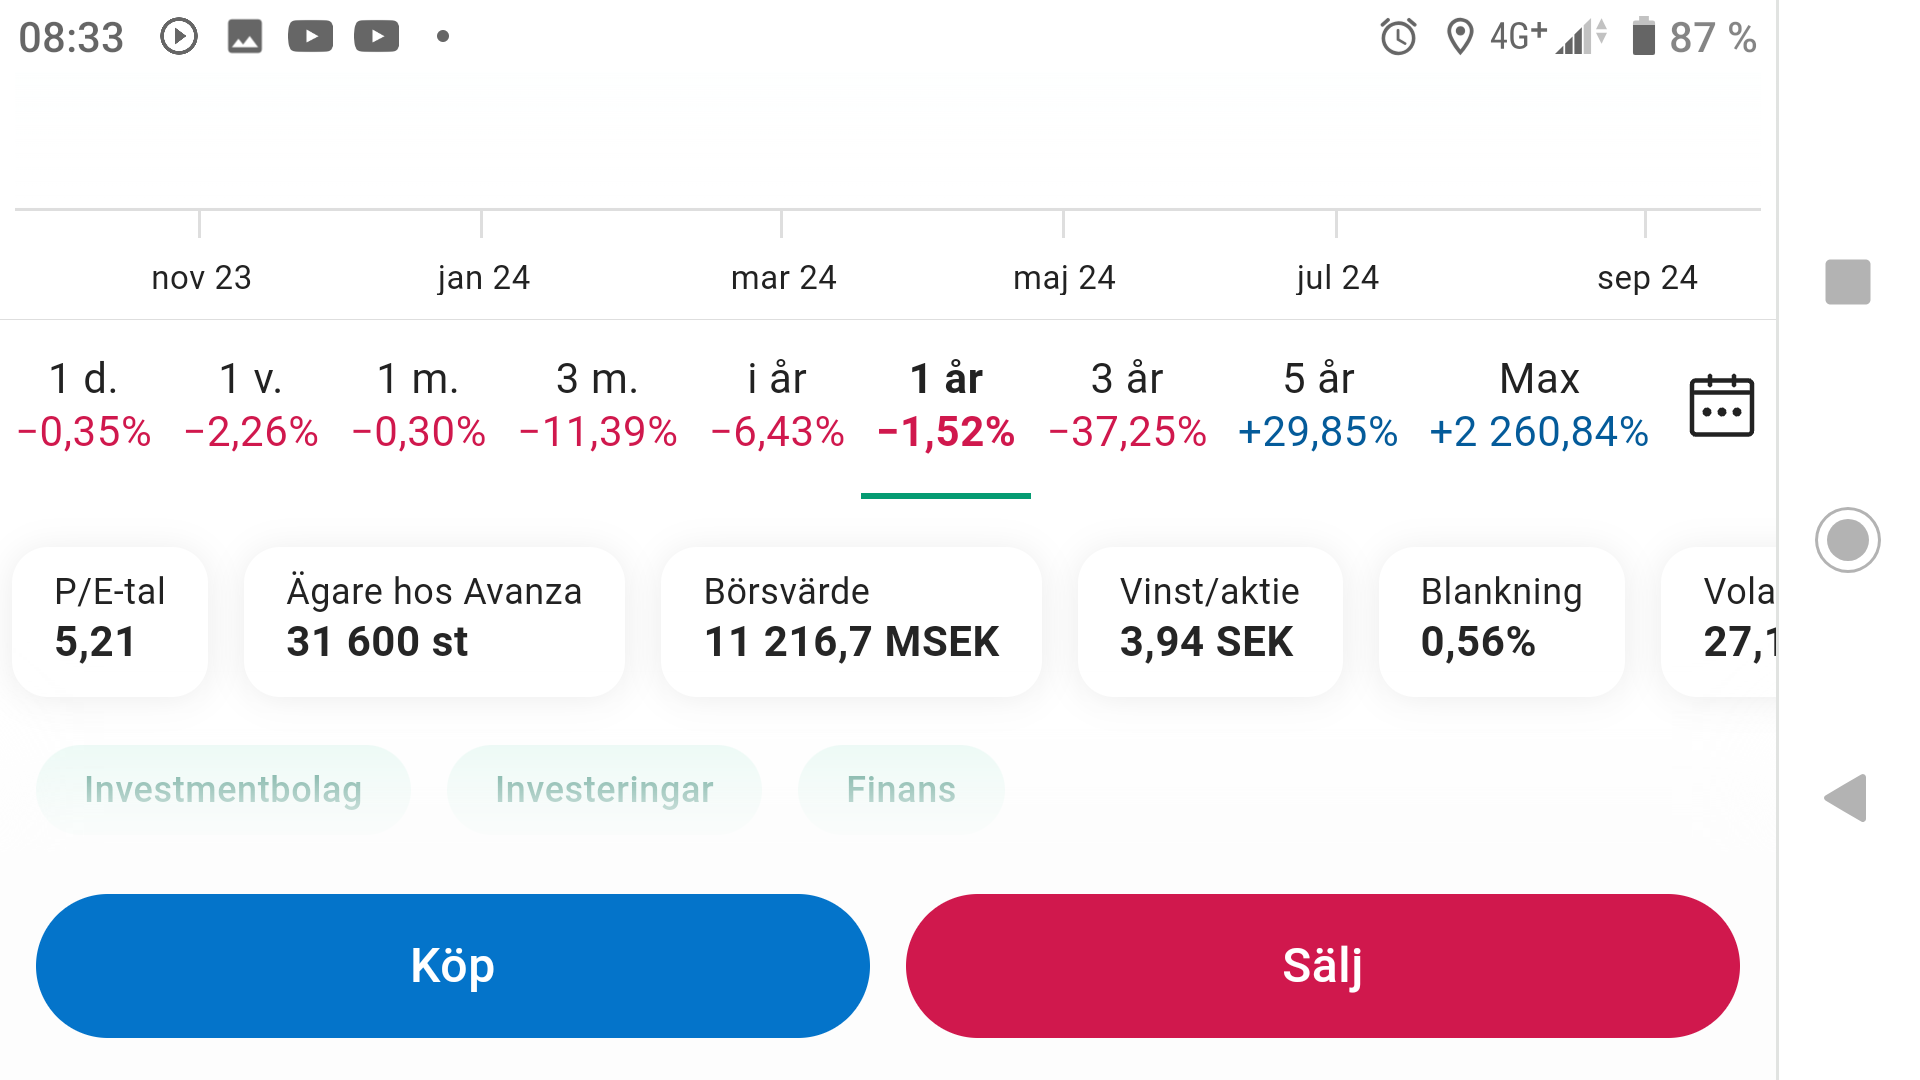This screenshot has width=1920, height=1080.
Task: Tap the jul 24 chart axis marker
Action: tap(1337, 277)
